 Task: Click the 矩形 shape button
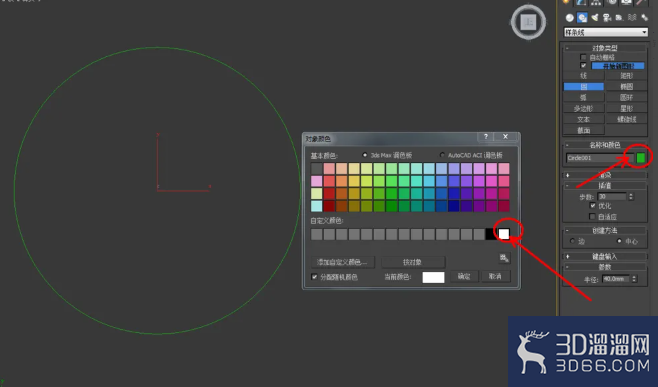627,76
